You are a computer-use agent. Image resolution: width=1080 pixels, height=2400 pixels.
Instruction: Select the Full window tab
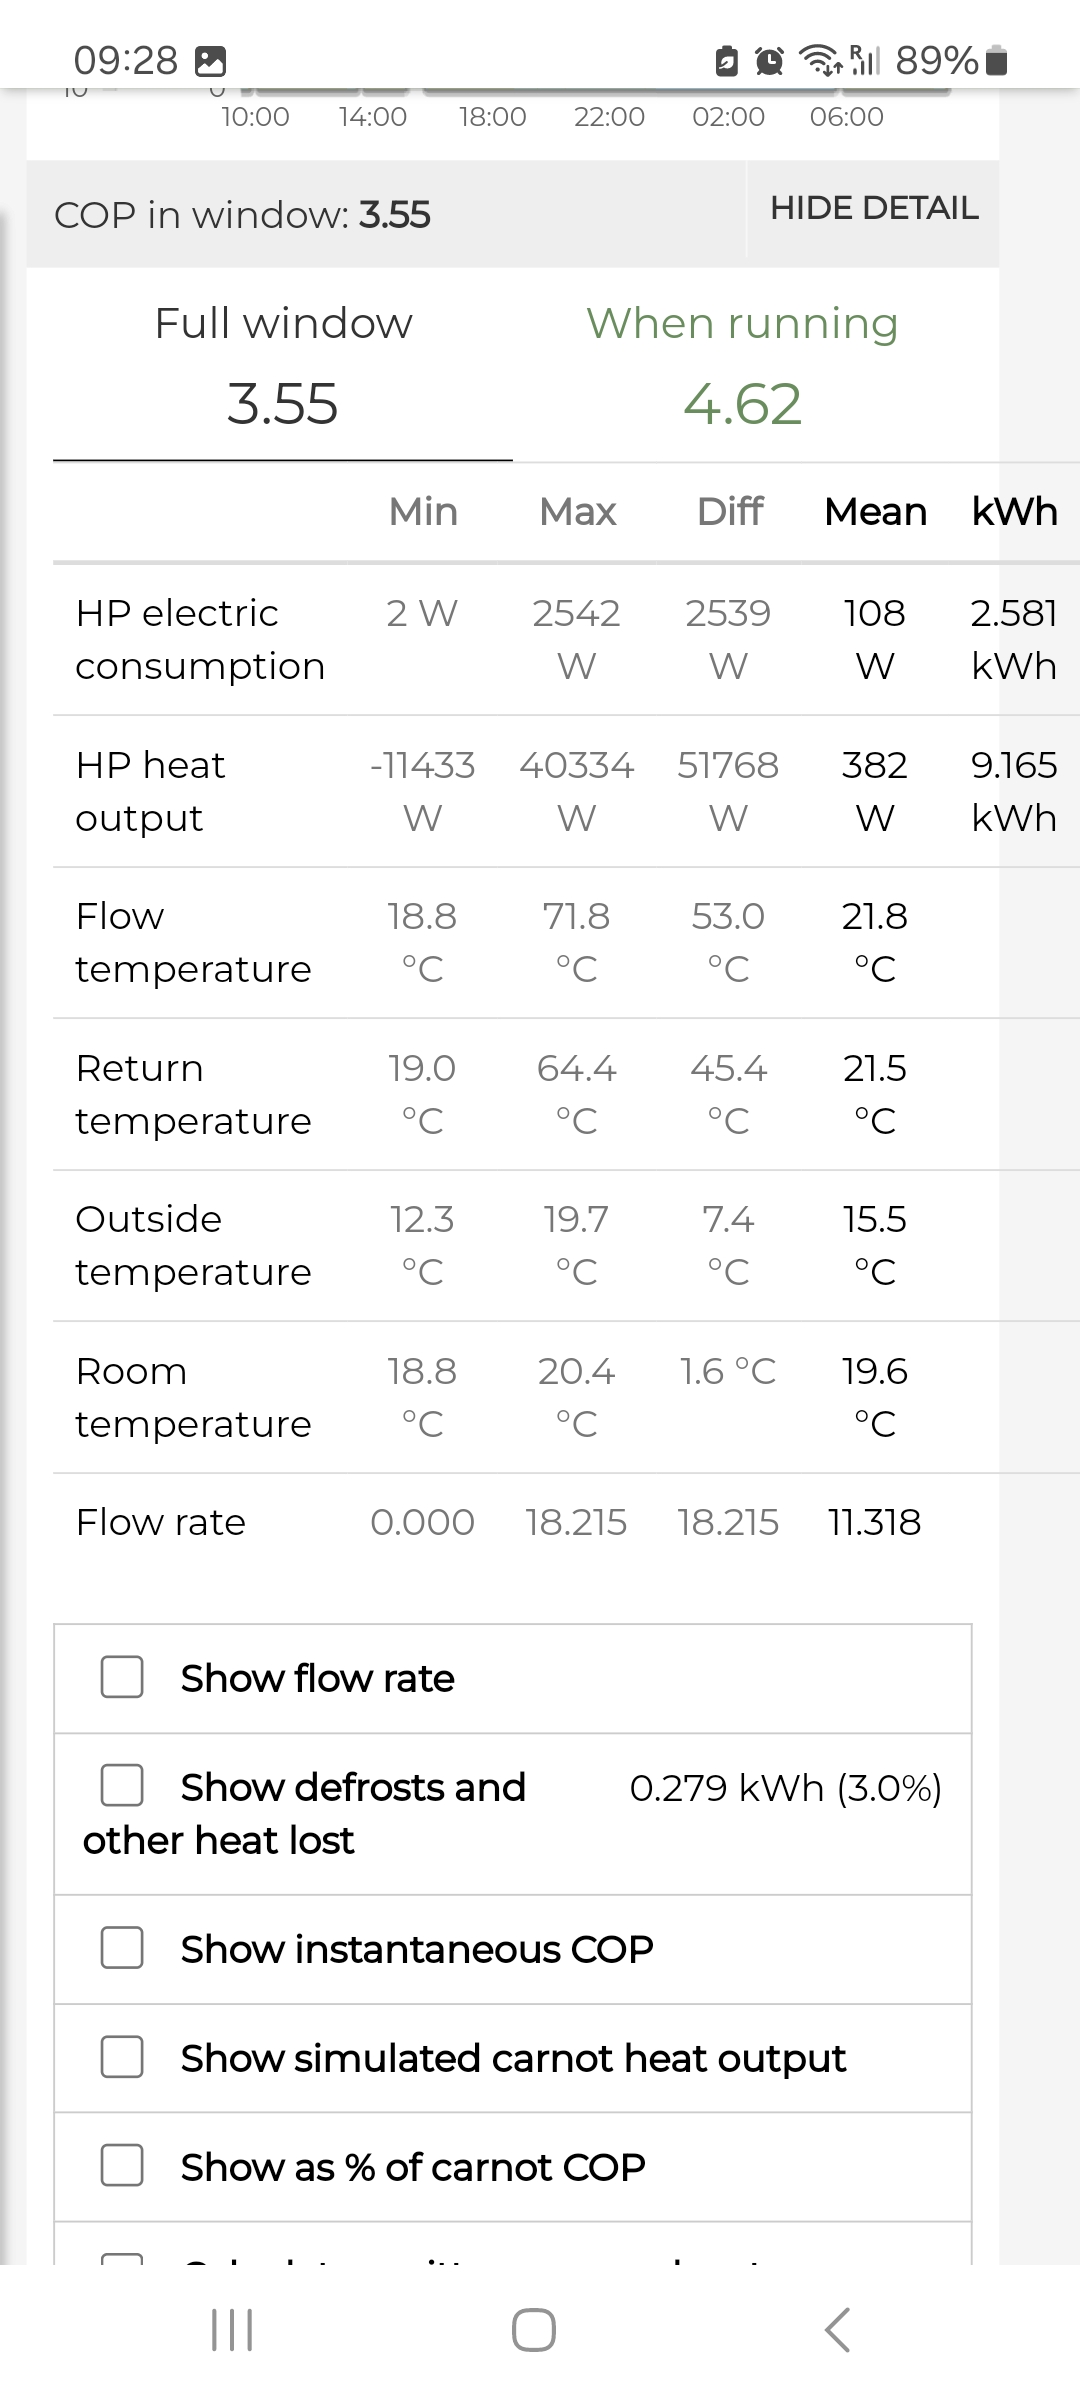[x=283, y=363]
